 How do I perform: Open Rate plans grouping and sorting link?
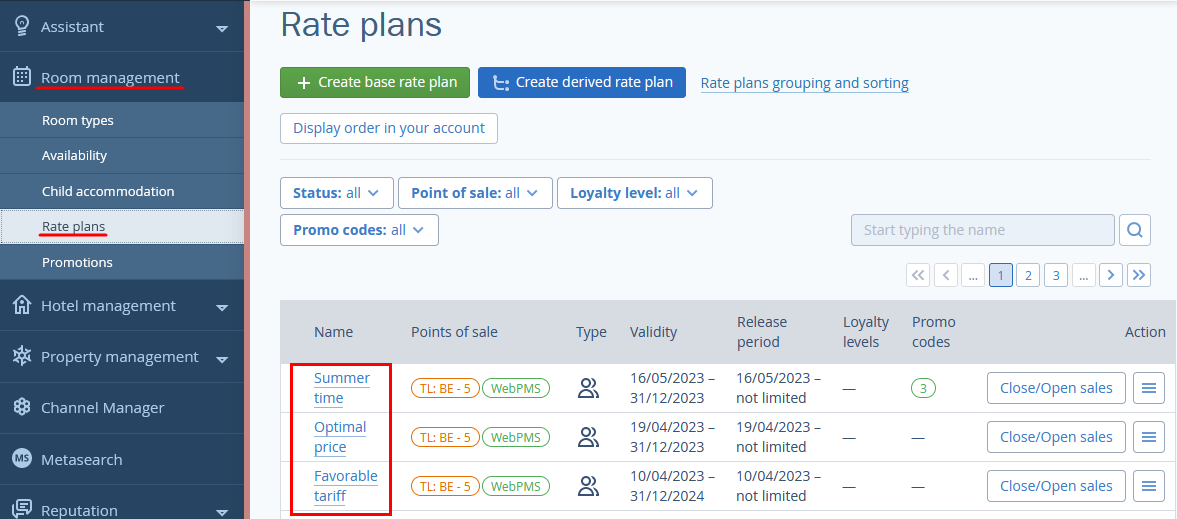tap(805, 83)
